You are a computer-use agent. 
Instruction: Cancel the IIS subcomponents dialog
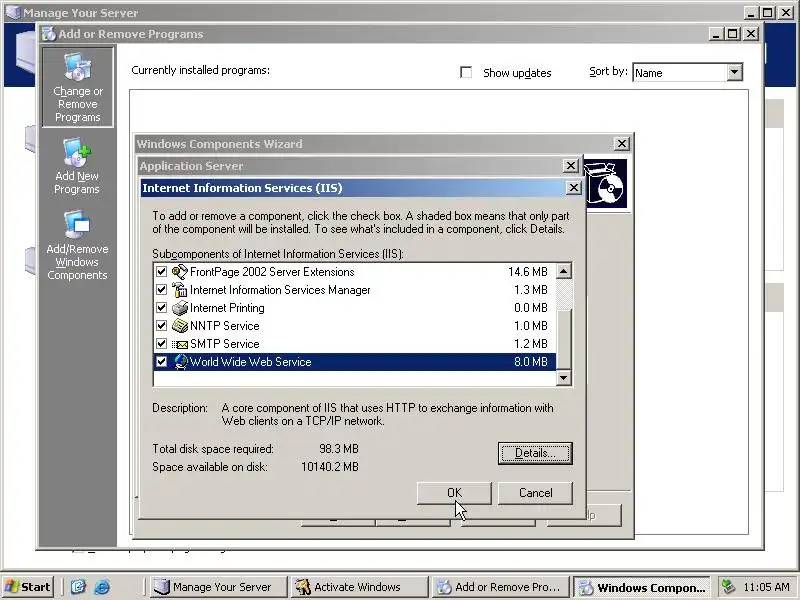tap(535, 493)
